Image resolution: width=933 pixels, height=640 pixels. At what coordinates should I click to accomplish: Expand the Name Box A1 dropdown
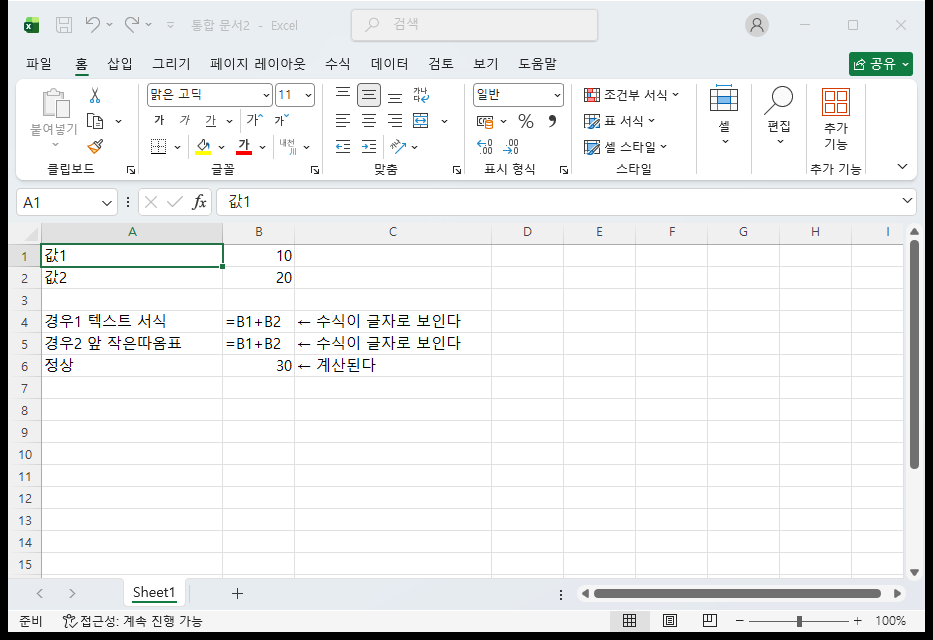(x=107, y=203)
